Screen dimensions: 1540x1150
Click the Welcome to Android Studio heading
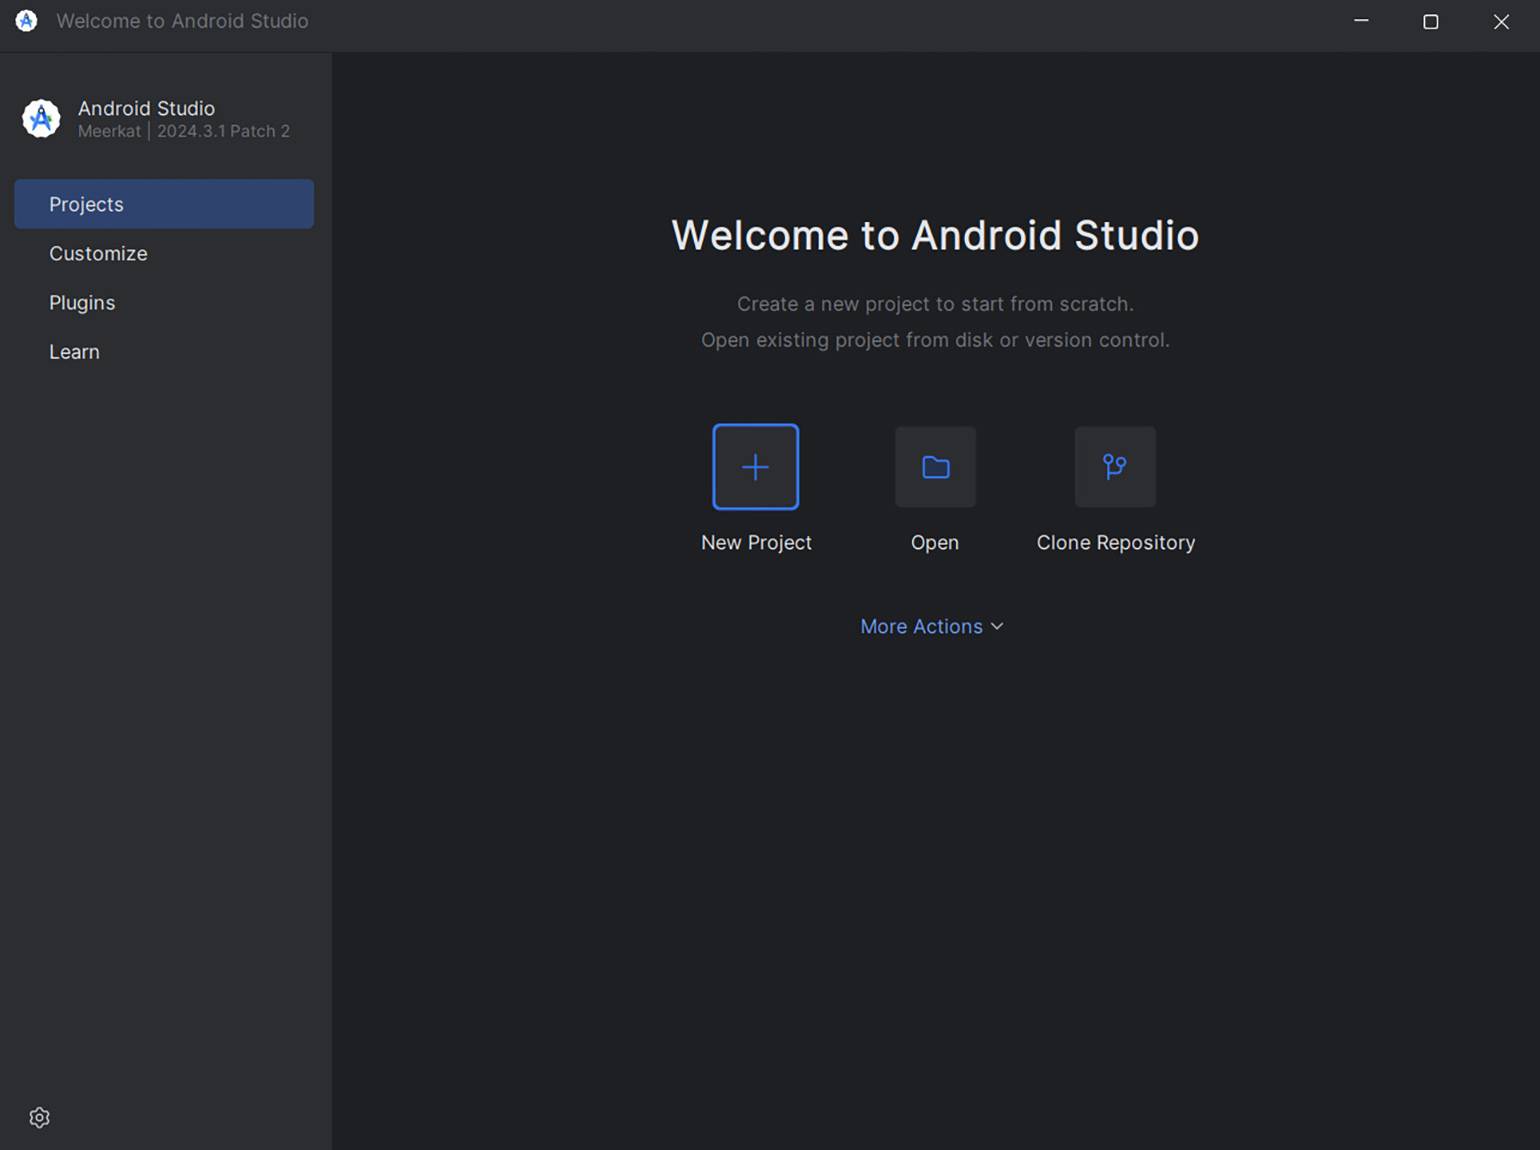tap(935, 235)
